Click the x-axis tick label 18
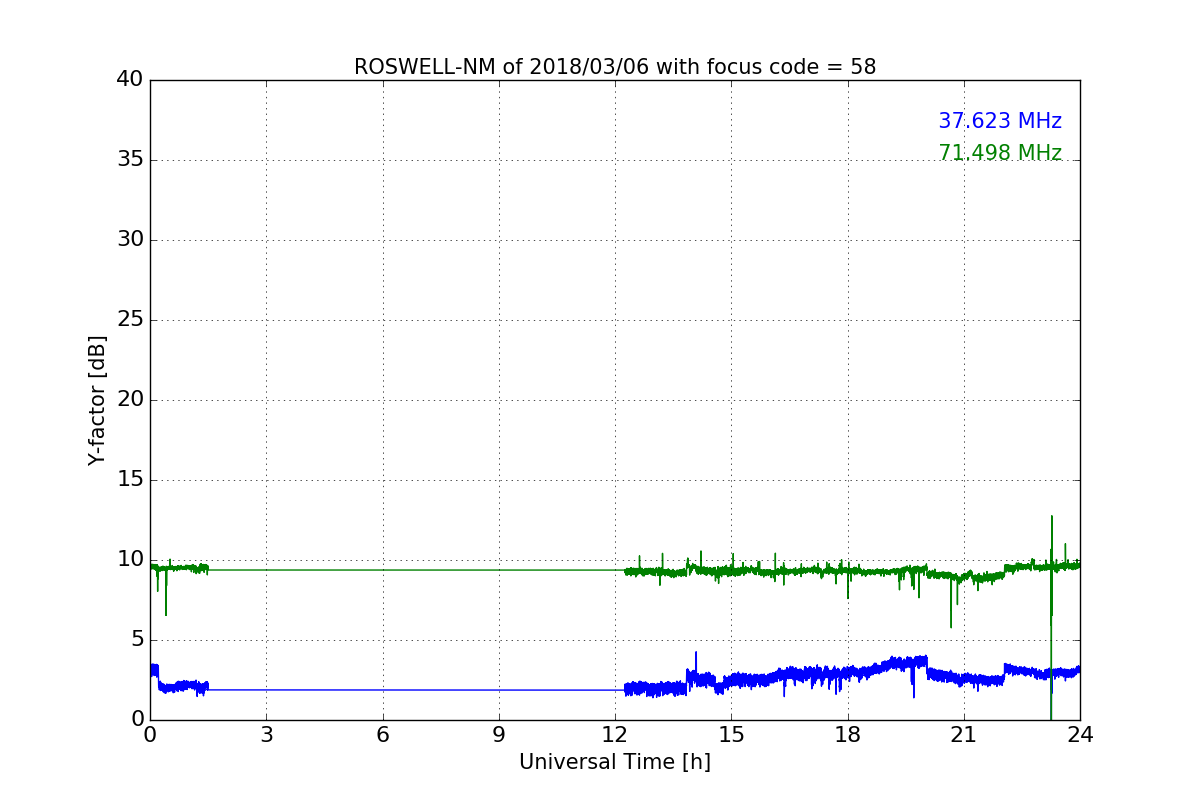The height and width of the screenshot is (800, 1200). pyautogui.click(x=848, y=735)
